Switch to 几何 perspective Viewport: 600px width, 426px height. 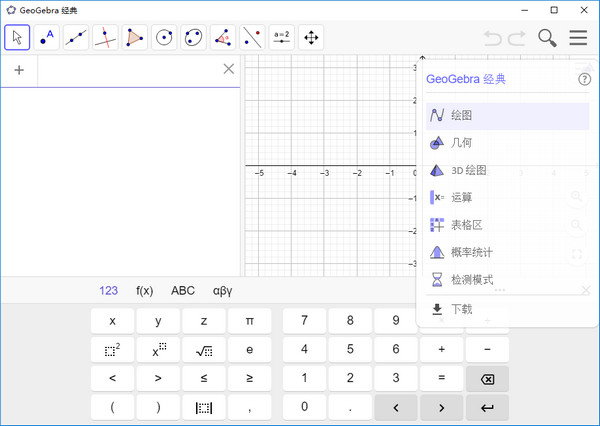pyautogui.click(x=461, y=143)
